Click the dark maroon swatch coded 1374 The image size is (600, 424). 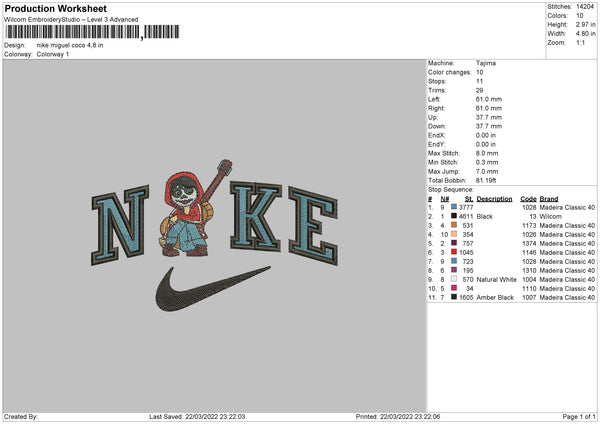454,243
